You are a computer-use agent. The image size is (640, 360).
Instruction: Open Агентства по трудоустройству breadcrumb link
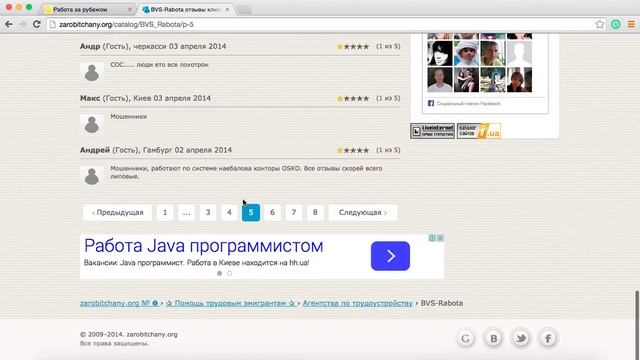pos(358,303)
